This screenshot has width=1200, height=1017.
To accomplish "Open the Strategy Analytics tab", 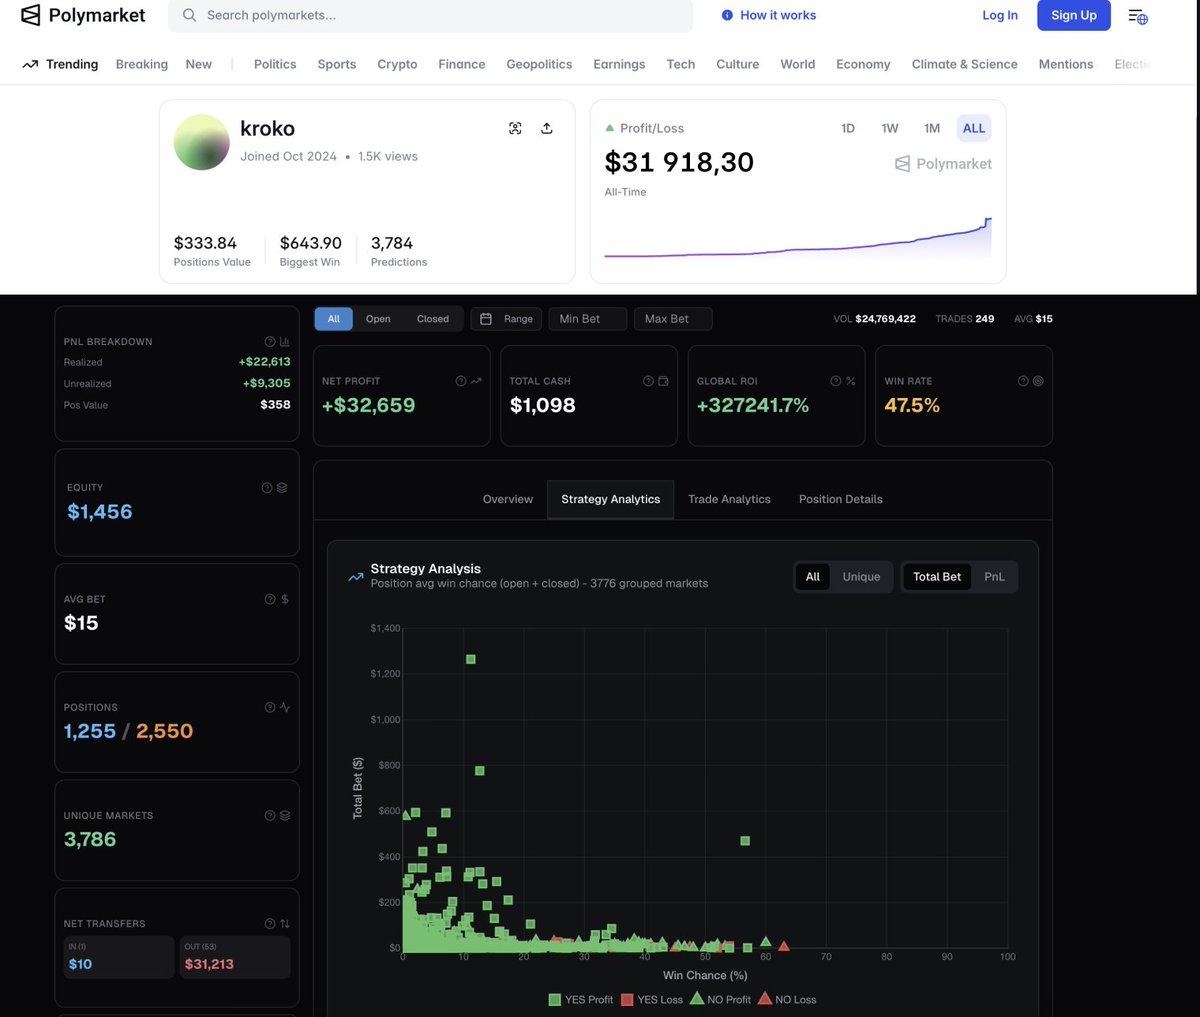I will [x=611, y=499].
